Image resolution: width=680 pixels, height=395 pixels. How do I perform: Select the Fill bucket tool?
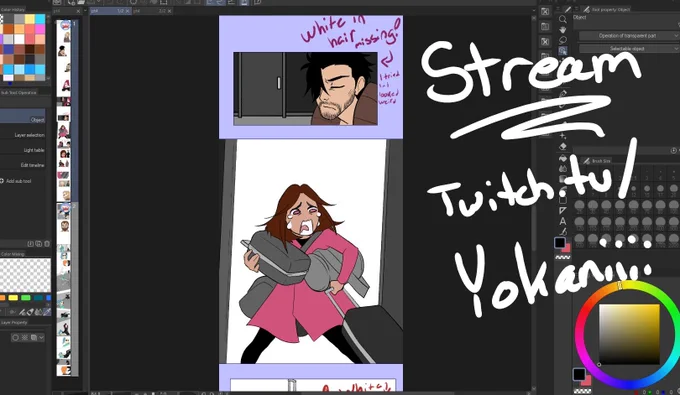pyautogui.click(x=562, y=158)
